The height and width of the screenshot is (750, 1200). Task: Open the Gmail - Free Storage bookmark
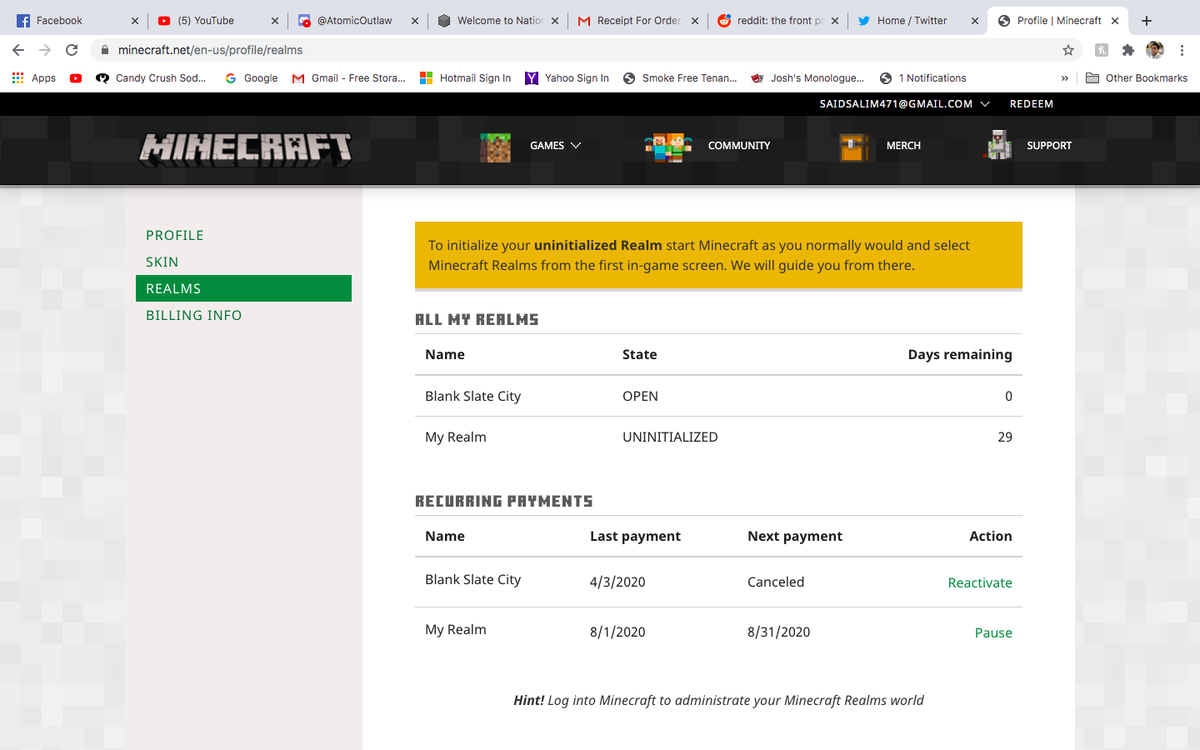[348, 78]
